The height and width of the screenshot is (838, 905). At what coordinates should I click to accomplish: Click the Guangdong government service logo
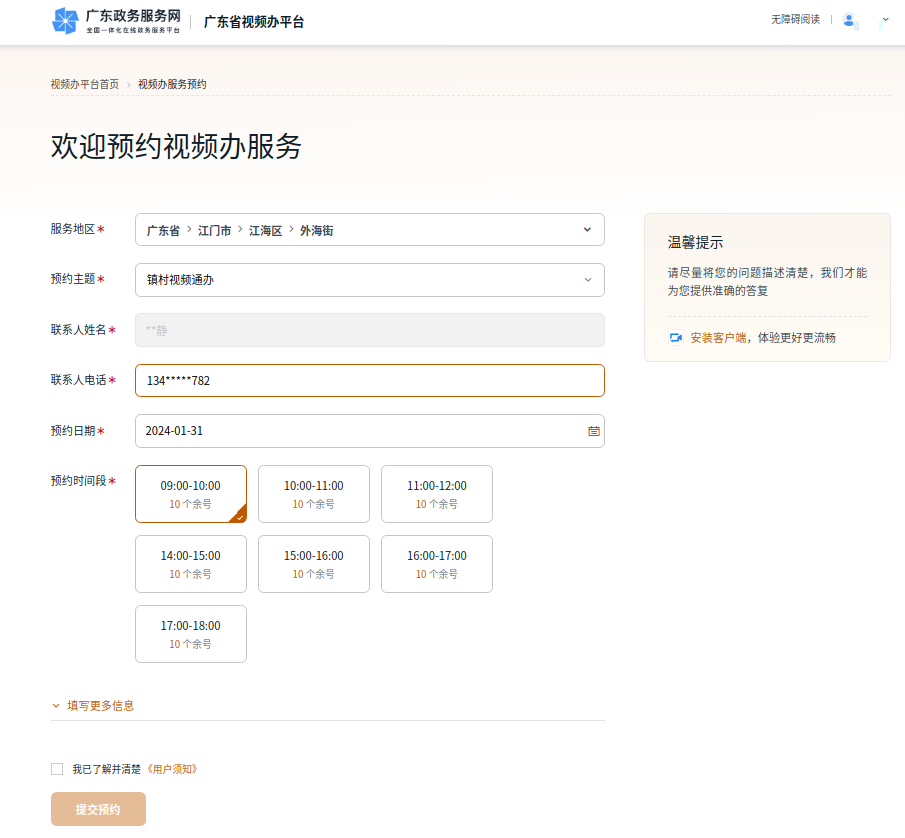116,21
